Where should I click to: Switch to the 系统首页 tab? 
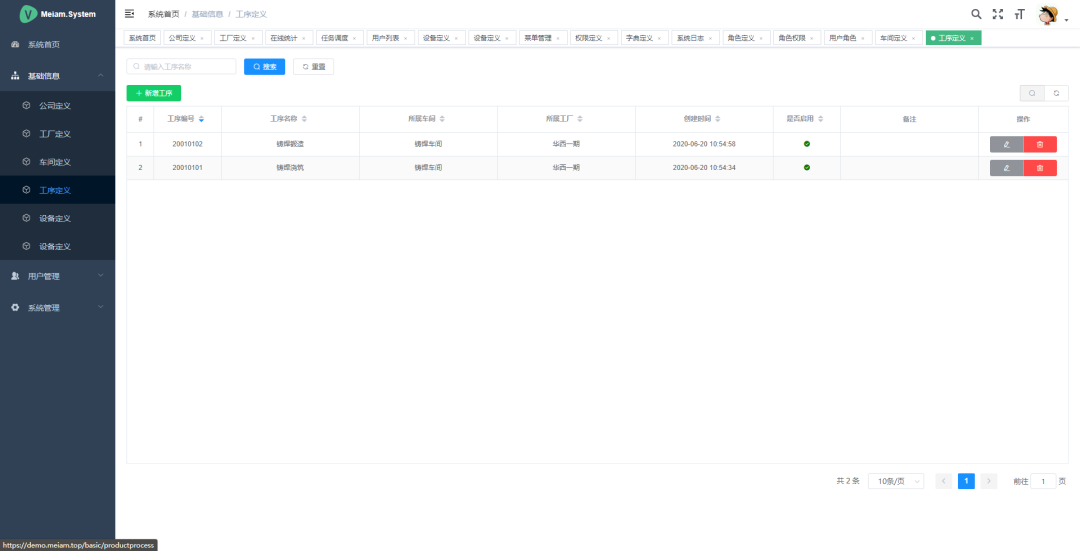click(x=143, y=38)
